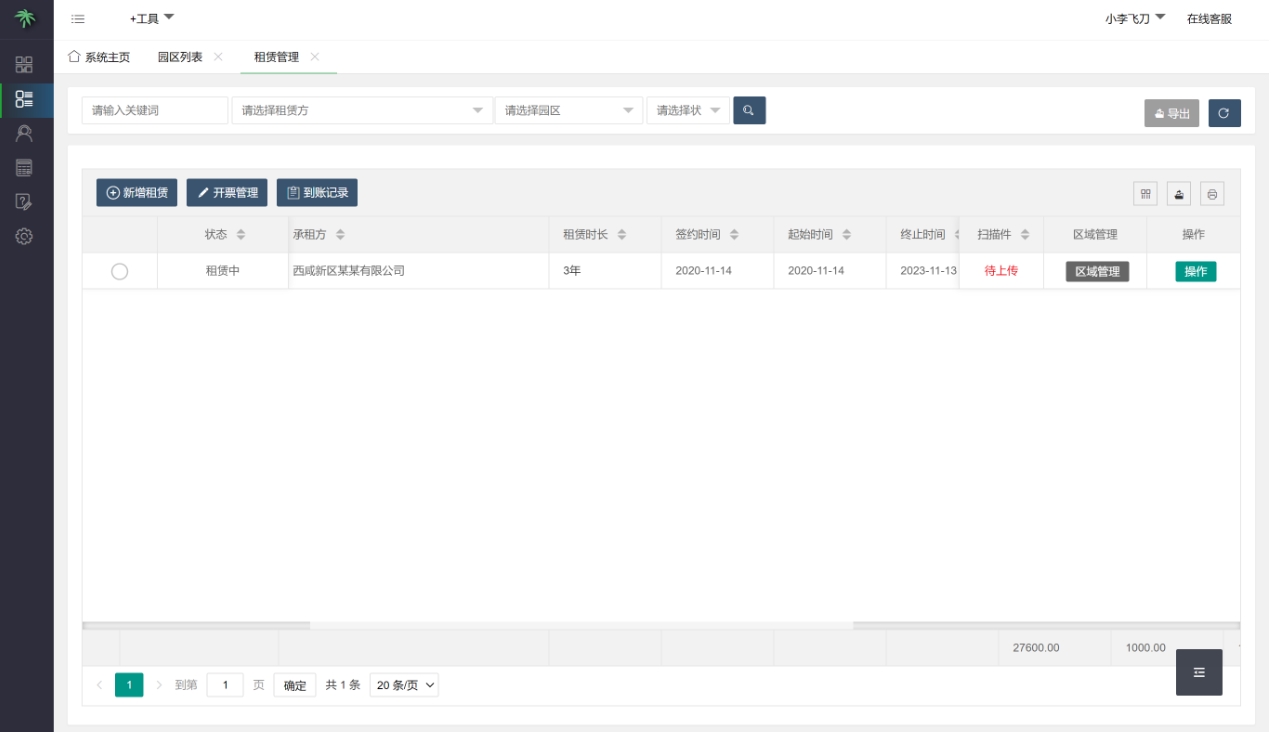
Task: Open the column filter grid icon
Action: point(1146,194)
